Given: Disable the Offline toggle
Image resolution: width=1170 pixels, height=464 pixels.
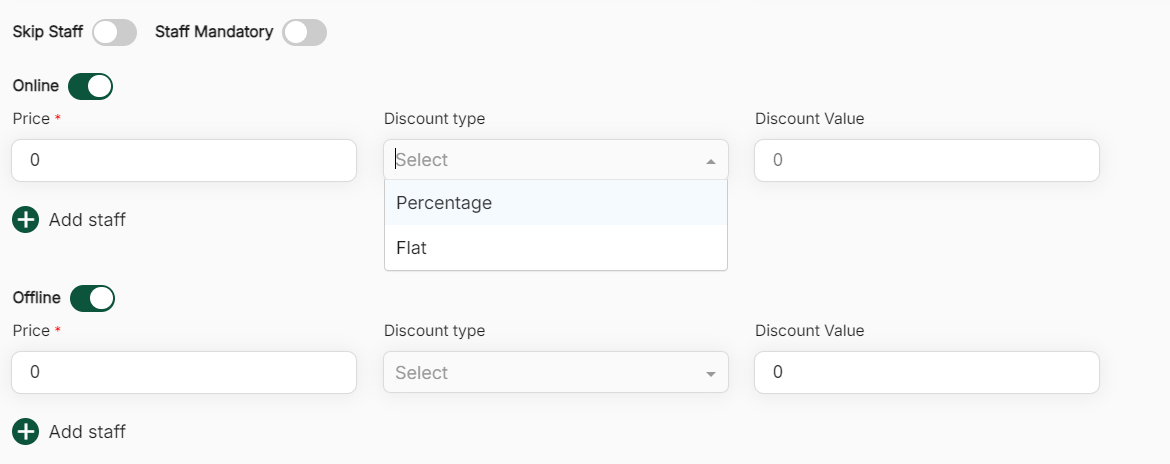Looking at the screenshot, I should [x=92, y=298].
